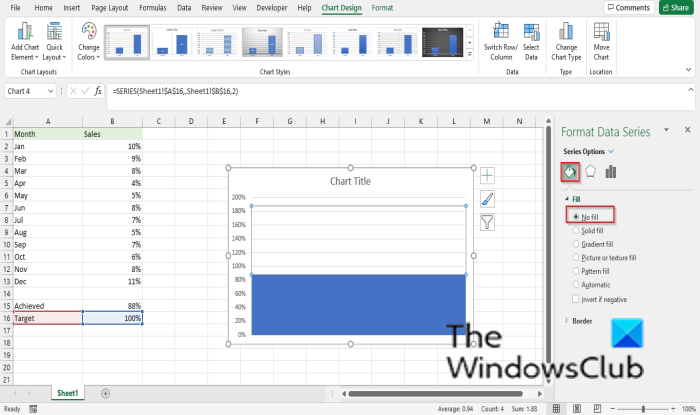
Task: Switch to Page Break Preview icon
Action: (597, 408)
